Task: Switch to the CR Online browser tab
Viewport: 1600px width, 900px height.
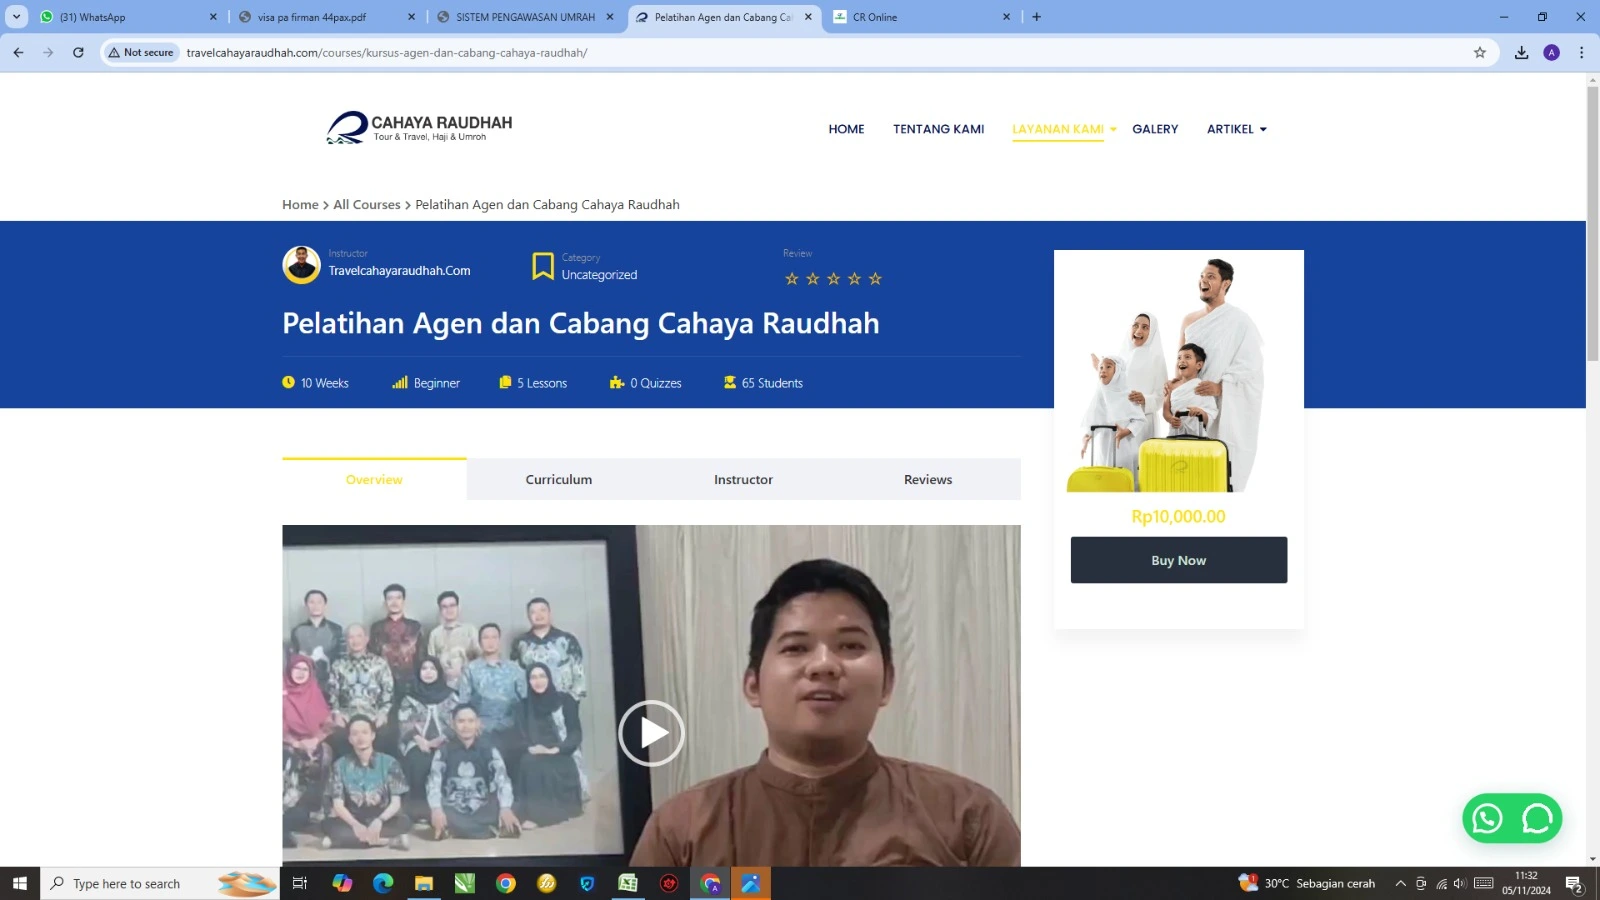Action: coord(920,17)
